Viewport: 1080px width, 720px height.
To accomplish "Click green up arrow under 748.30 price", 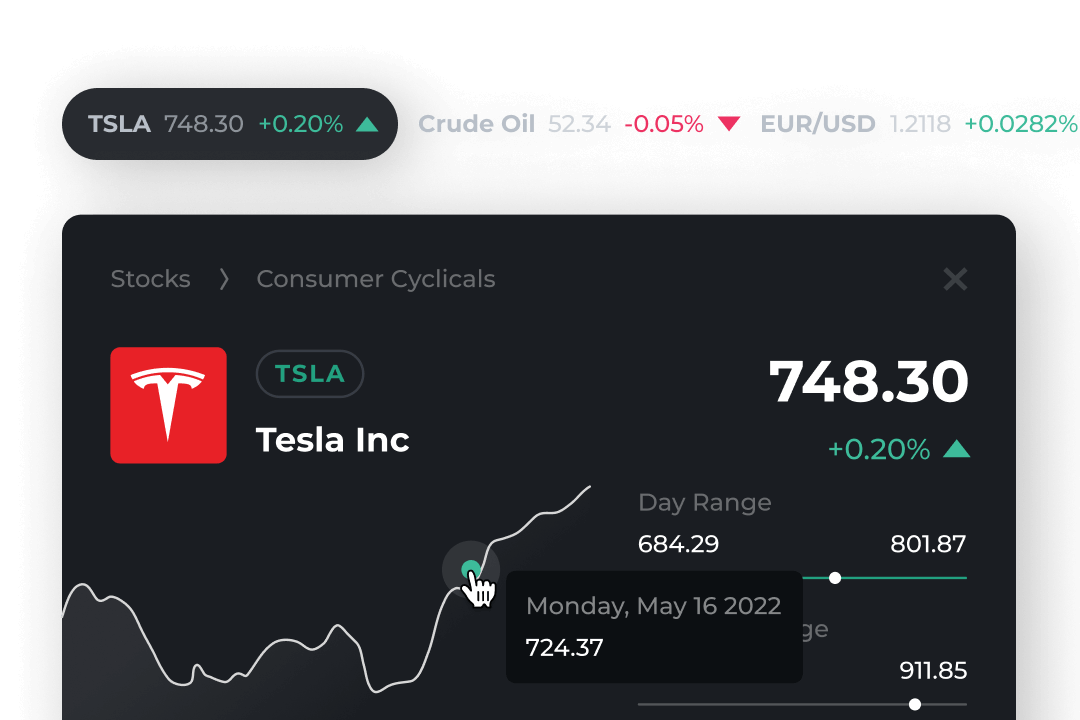I will point(956,450).
